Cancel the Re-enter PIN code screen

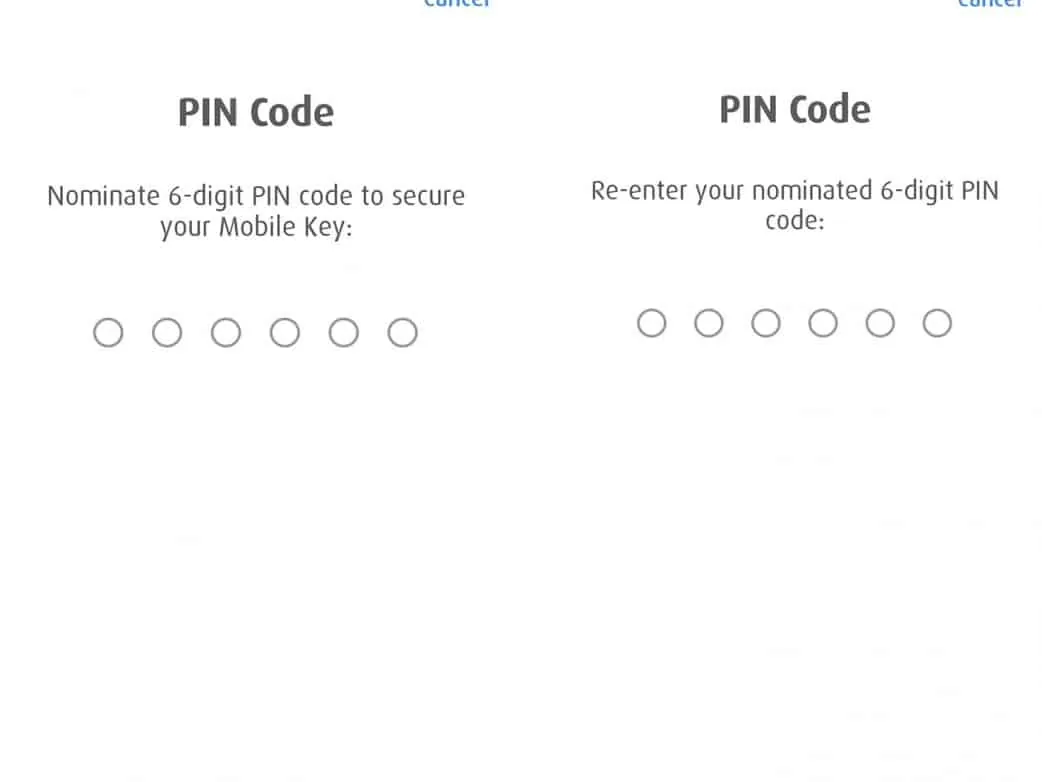[x=990, y=3]
